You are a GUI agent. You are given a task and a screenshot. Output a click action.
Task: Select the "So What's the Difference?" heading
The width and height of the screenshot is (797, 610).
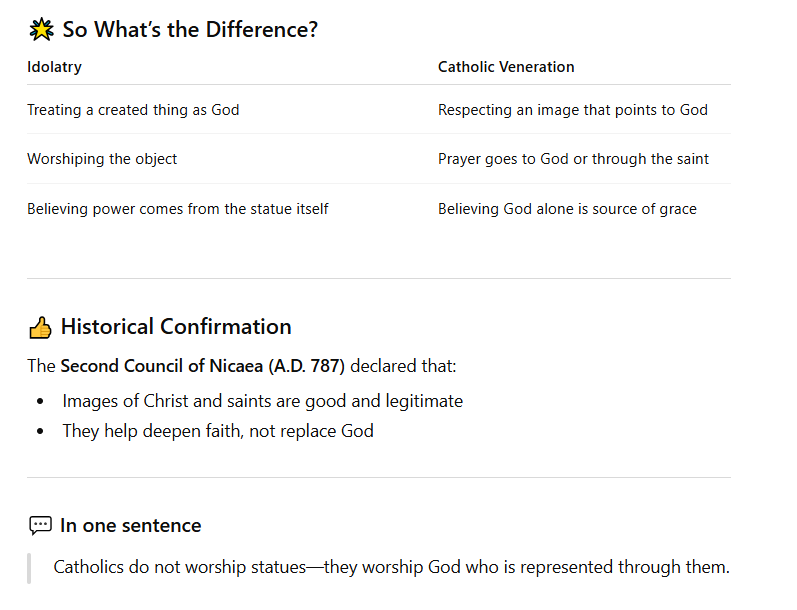coord(190,30)
